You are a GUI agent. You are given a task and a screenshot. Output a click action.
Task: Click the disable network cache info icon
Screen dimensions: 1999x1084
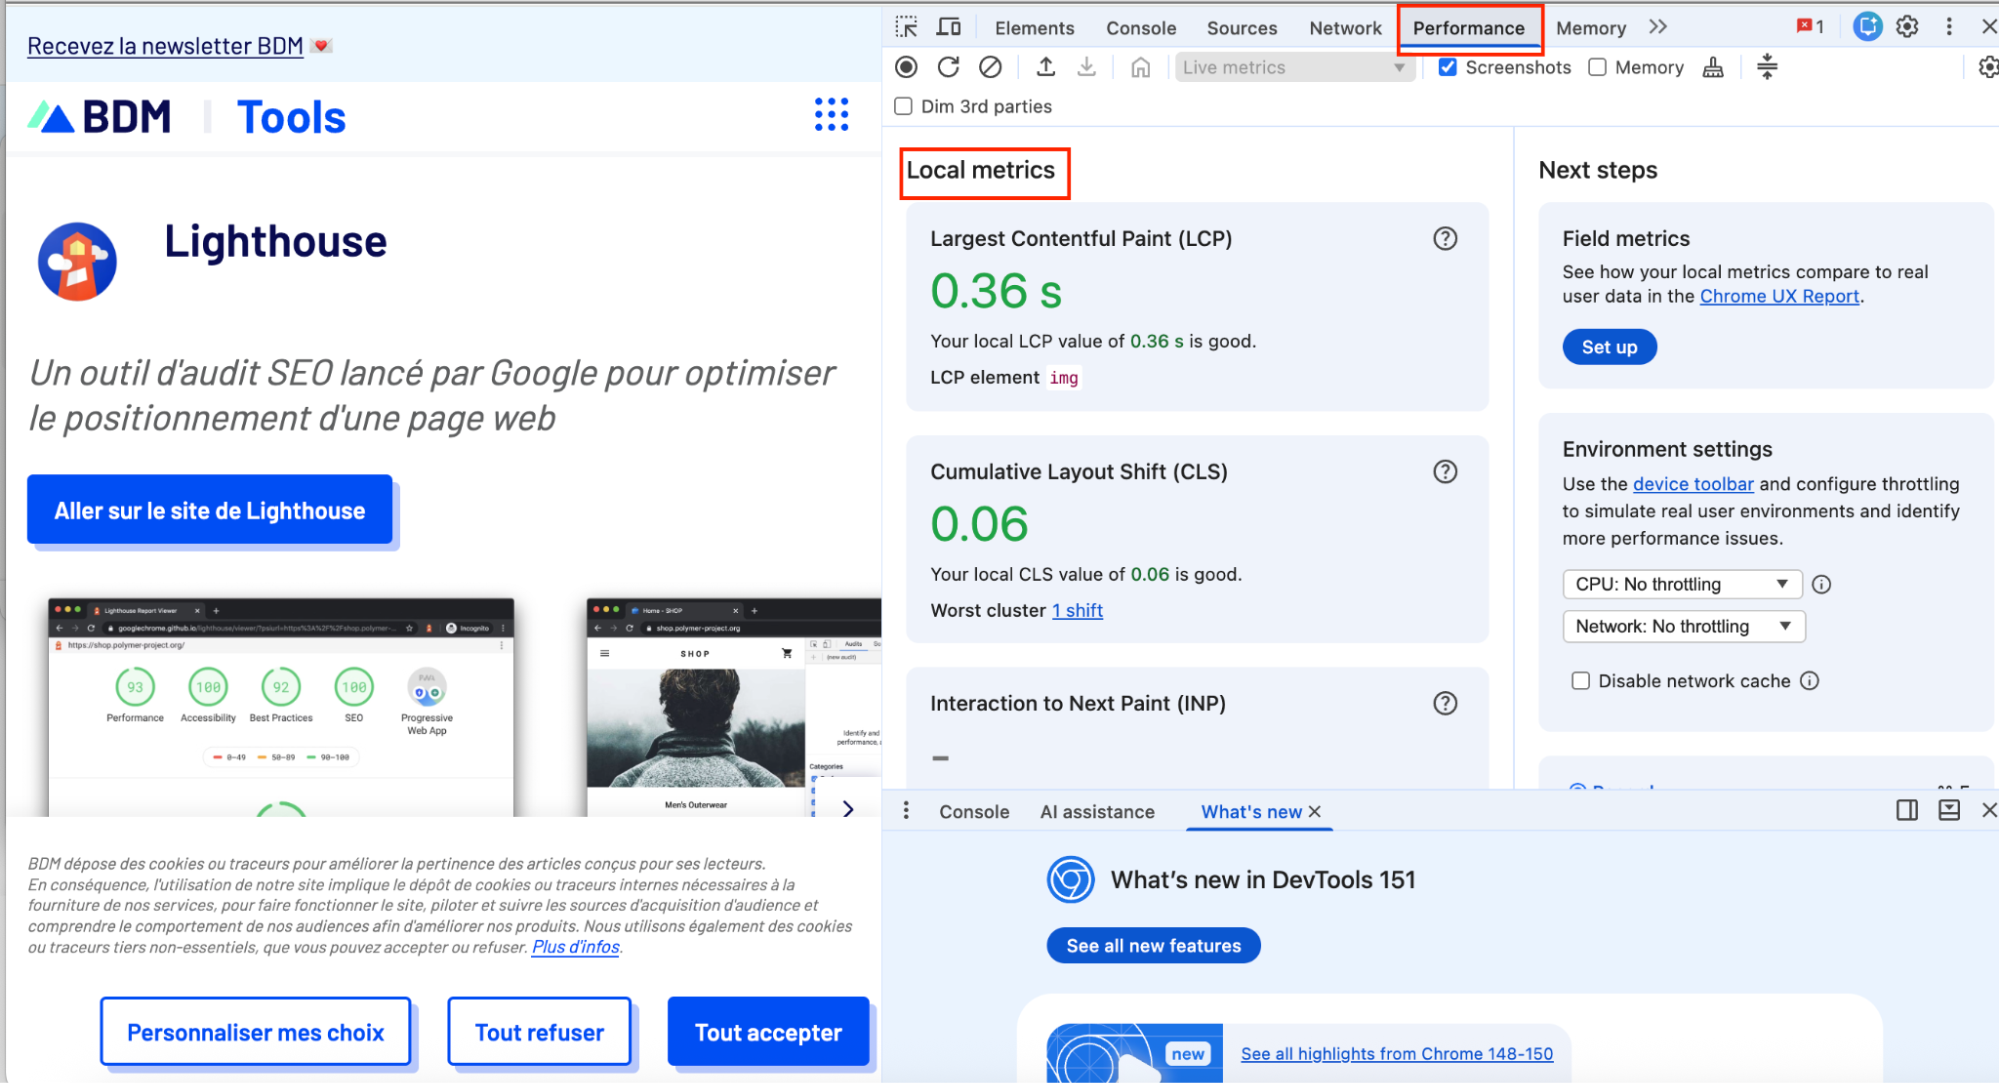coord(1810,681)
